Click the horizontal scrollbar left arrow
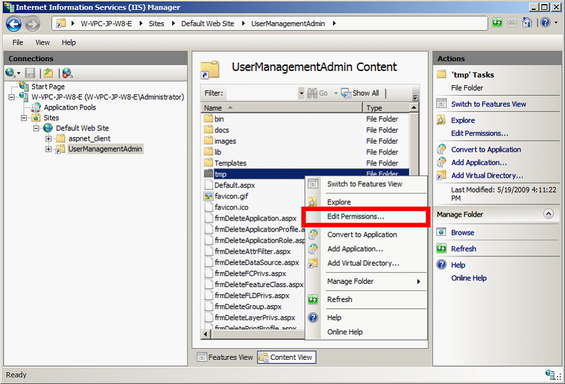The height and width of the screenshot is (384, 565). pos(206,334)
